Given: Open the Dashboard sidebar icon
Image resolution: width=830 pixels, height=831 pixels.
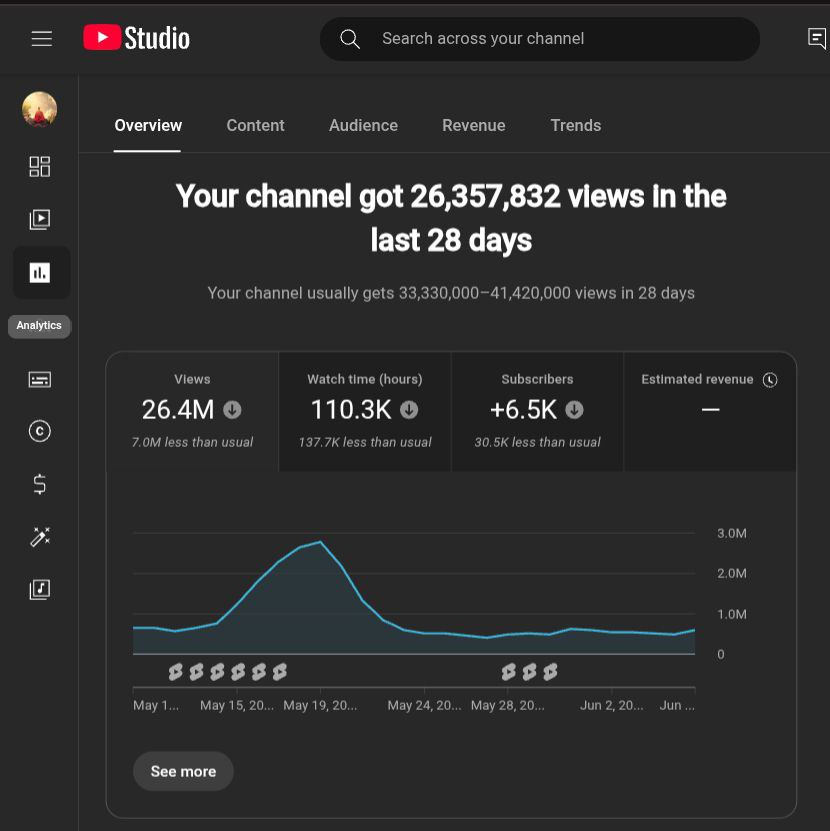Looking at the screenshot, I should point(40,166).
